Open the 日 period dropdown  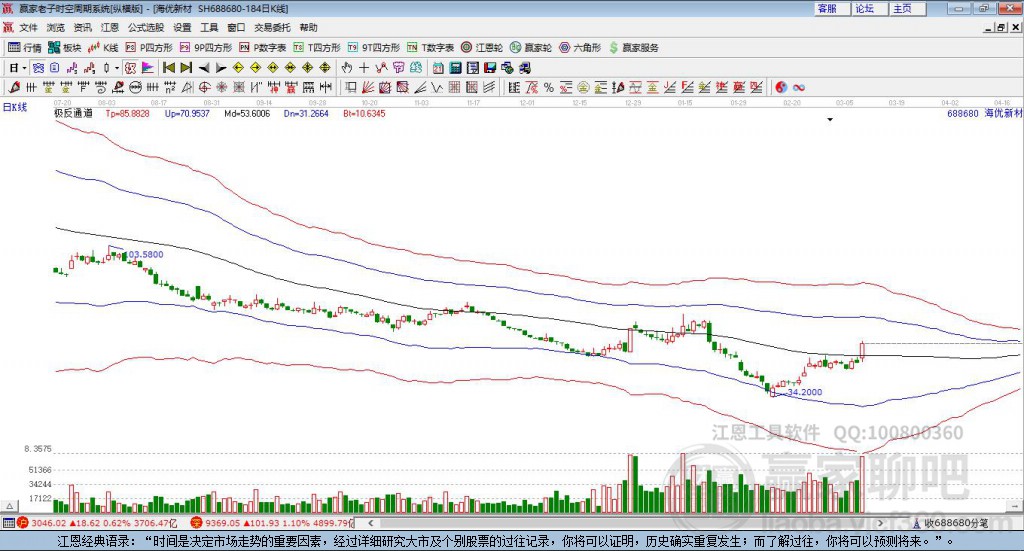[x=18, y=68]
